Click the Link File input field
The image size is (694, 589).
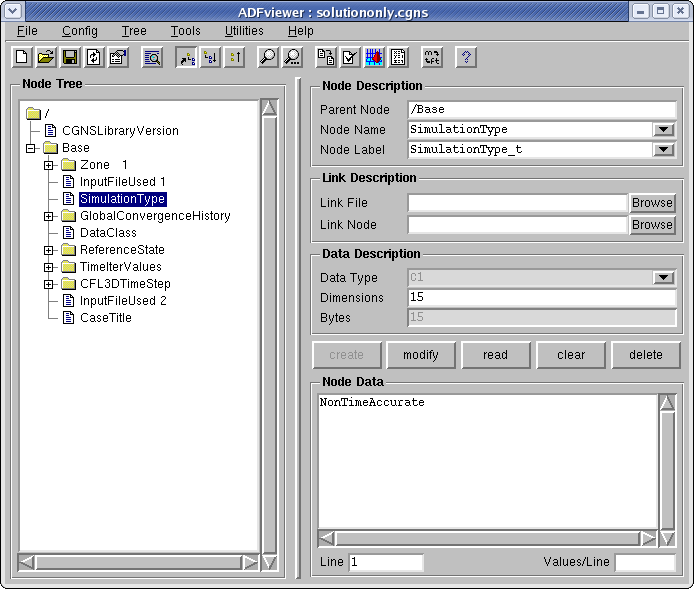pos(517,203)
